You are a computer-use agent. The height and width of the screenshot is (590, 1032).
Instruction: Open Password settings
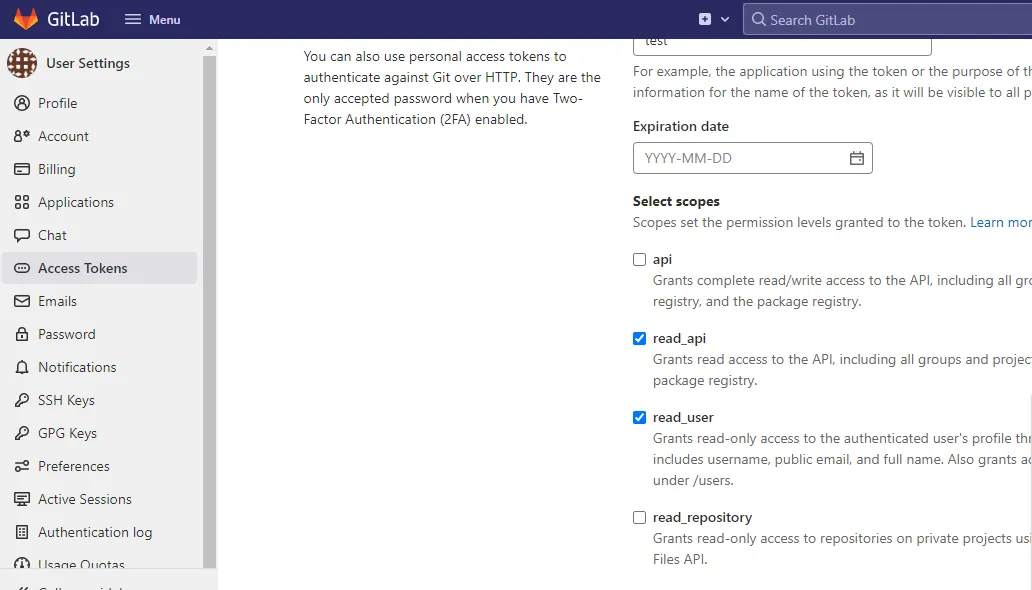(100, 334)
